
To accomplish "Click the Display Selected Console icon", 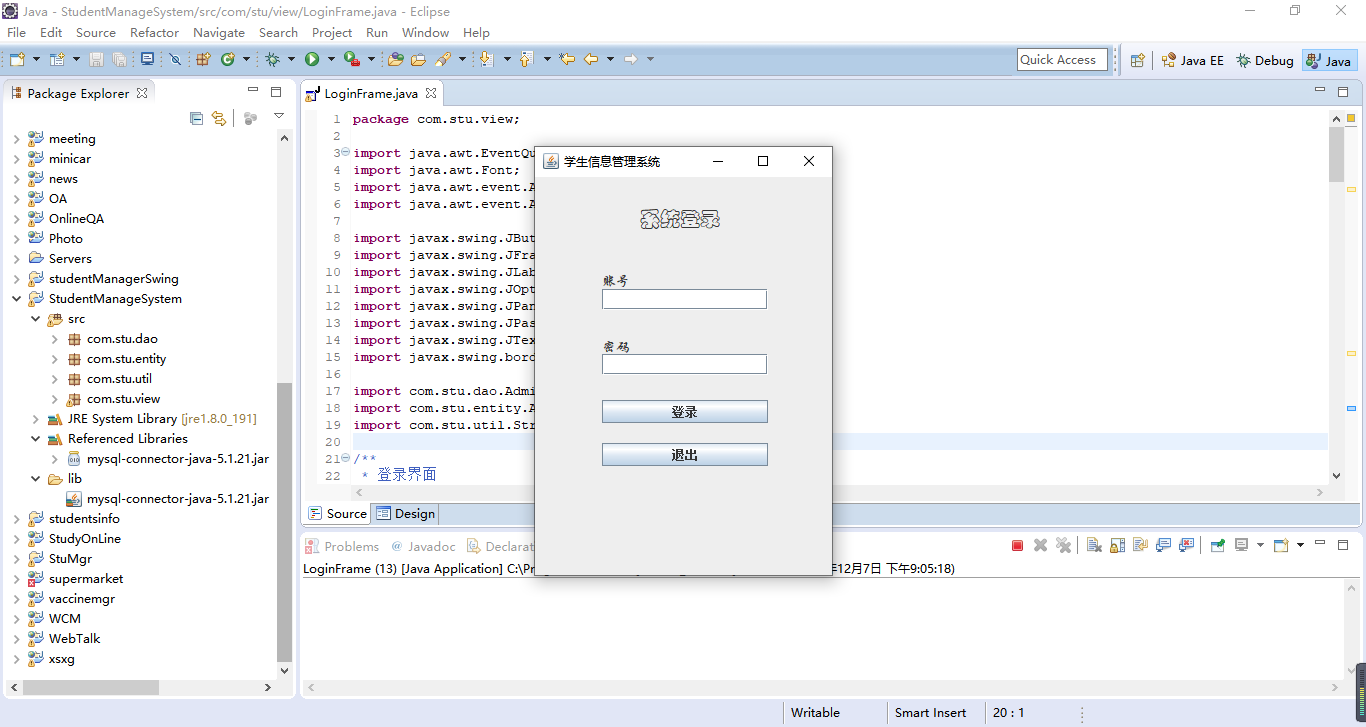I will 1242,545.
